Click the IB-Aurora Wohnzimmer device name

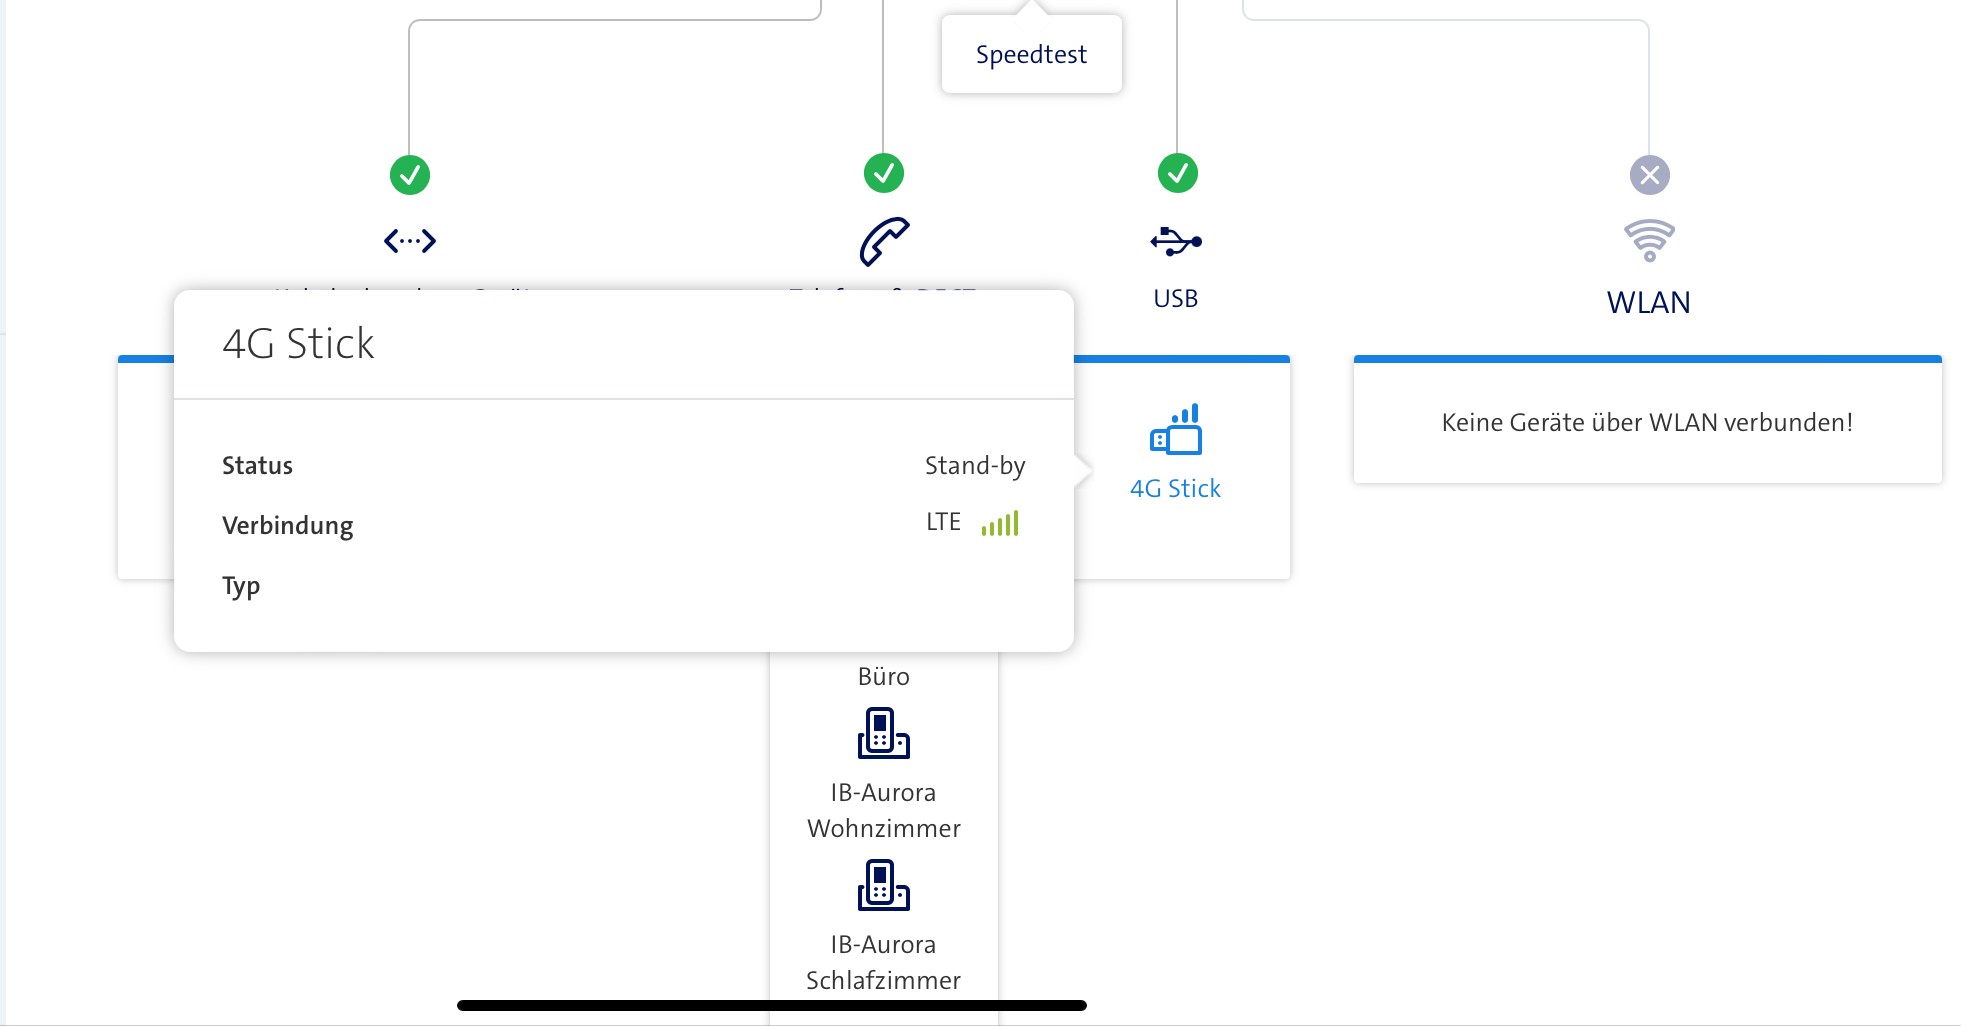point(883,810)
